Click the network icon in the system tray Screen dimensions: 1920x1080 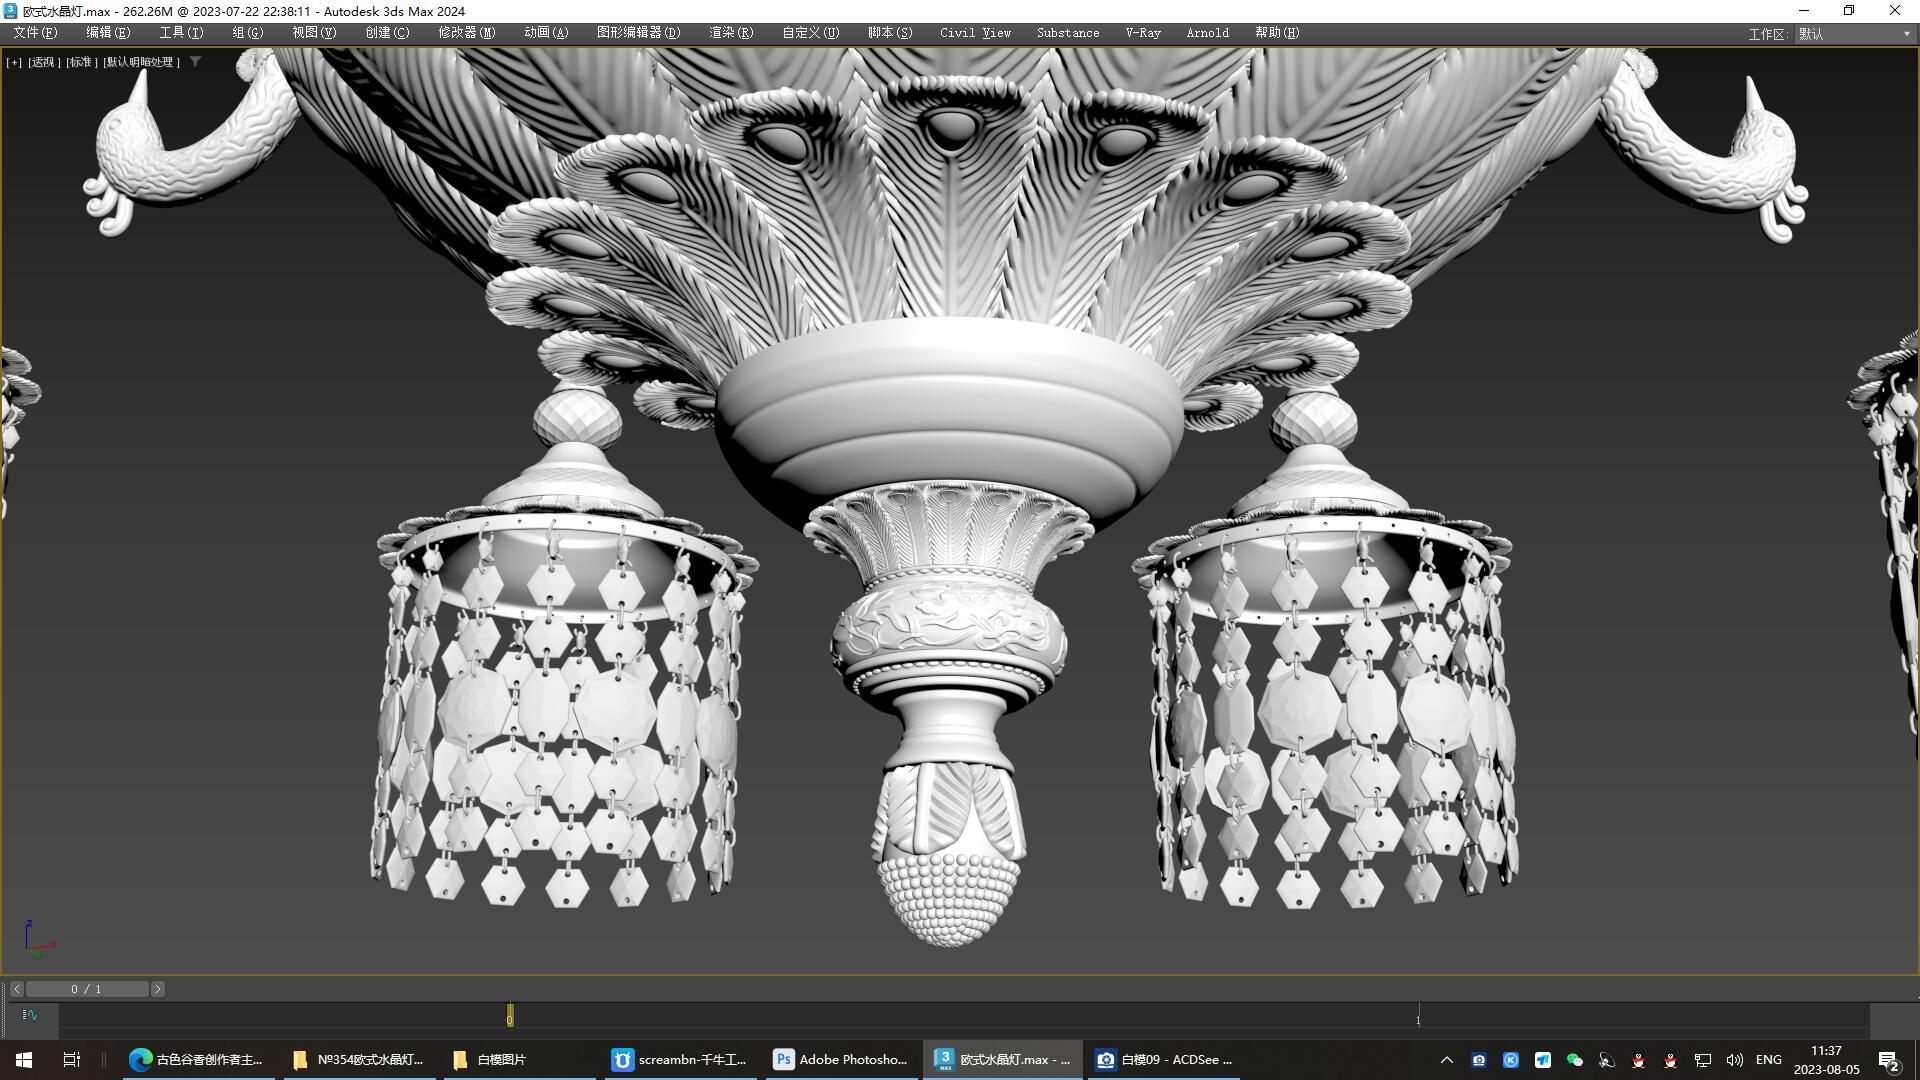pyautogui.click(x=1701, y=1059)
